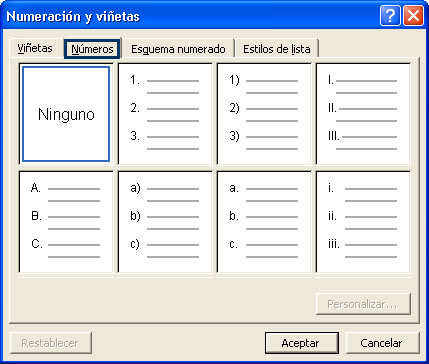Pick the 1) 2) 3) numbering format
The height and width of the screenshot is (364, 429).
coord(264,114)
